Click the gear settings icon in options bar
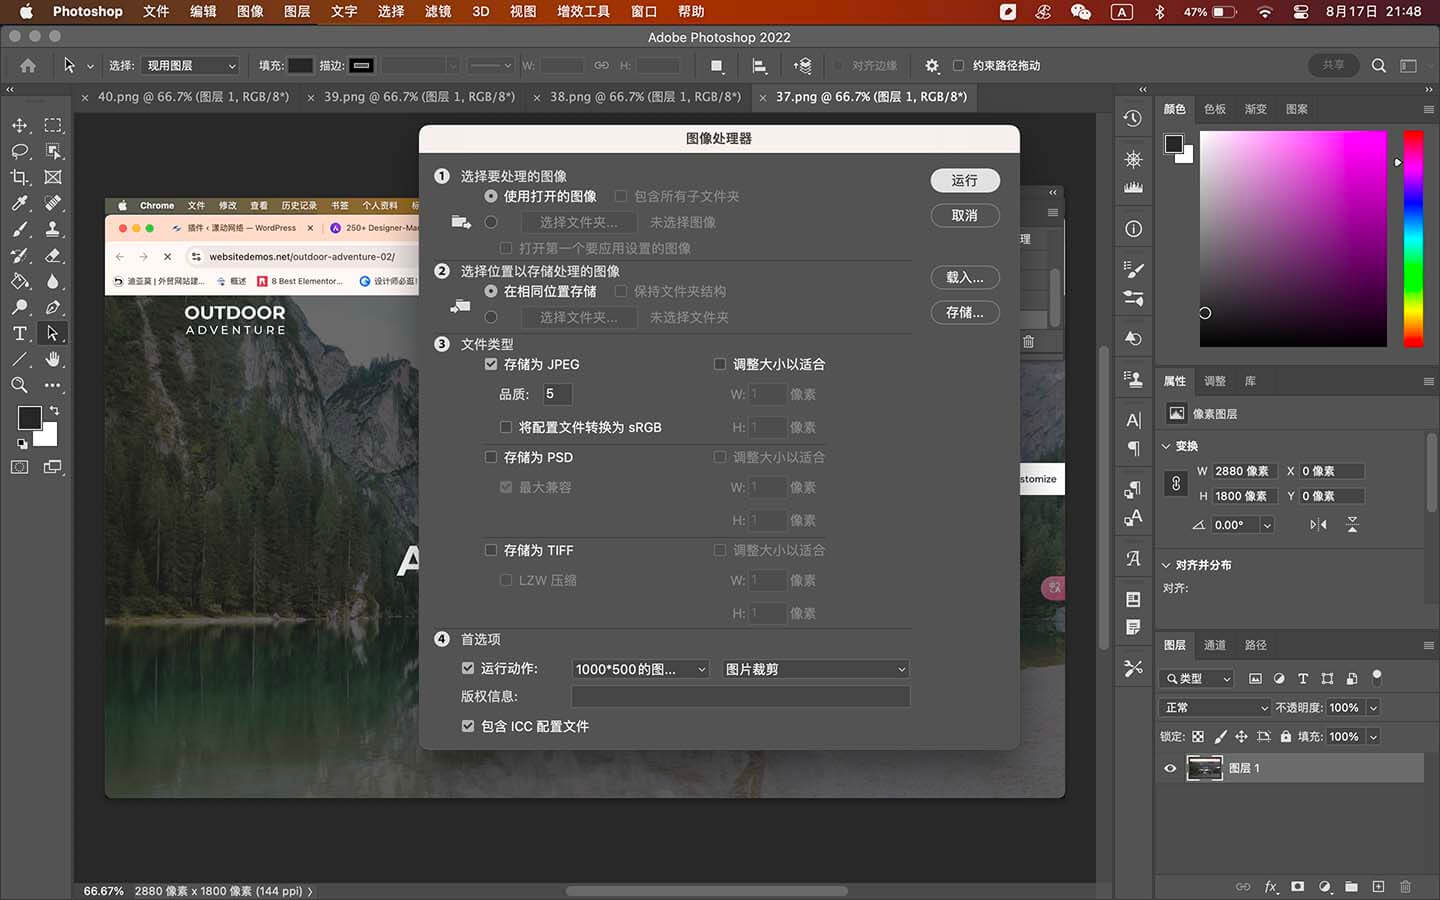The image size is (1440, 900). click(x=932, y=65)
